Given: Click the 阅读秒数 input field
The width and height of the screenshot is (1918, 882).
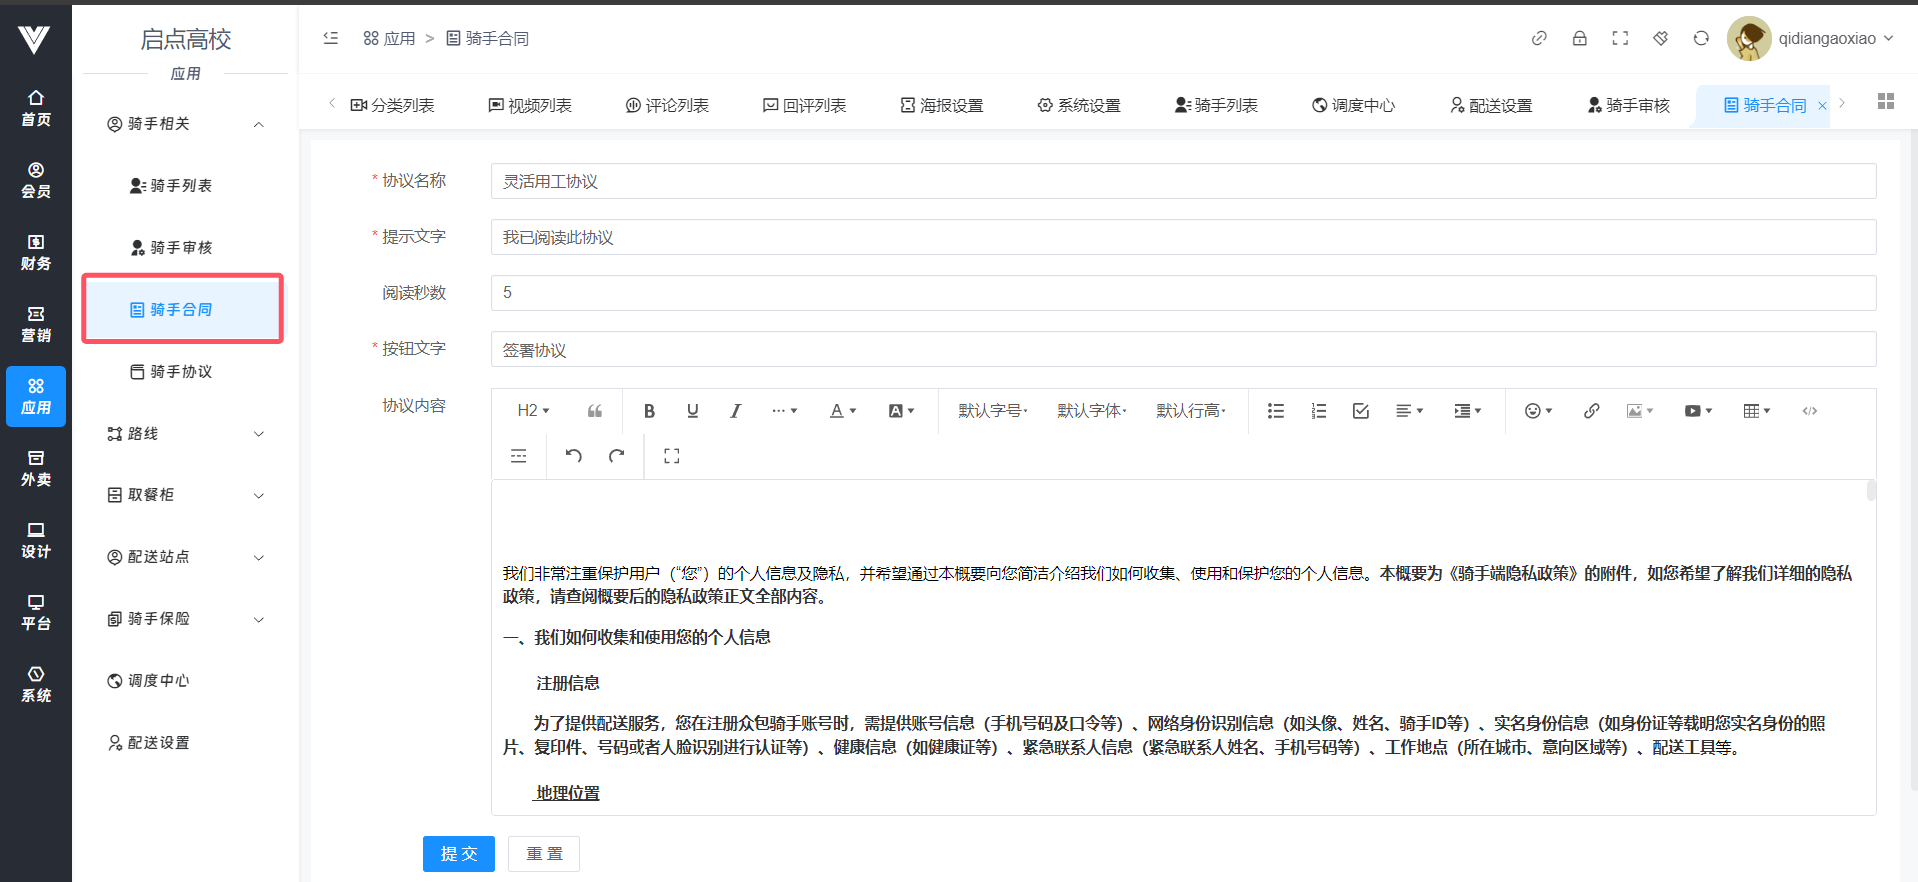Looking at the screenshot, I should pyautogui.click(x=1182, y=293).
